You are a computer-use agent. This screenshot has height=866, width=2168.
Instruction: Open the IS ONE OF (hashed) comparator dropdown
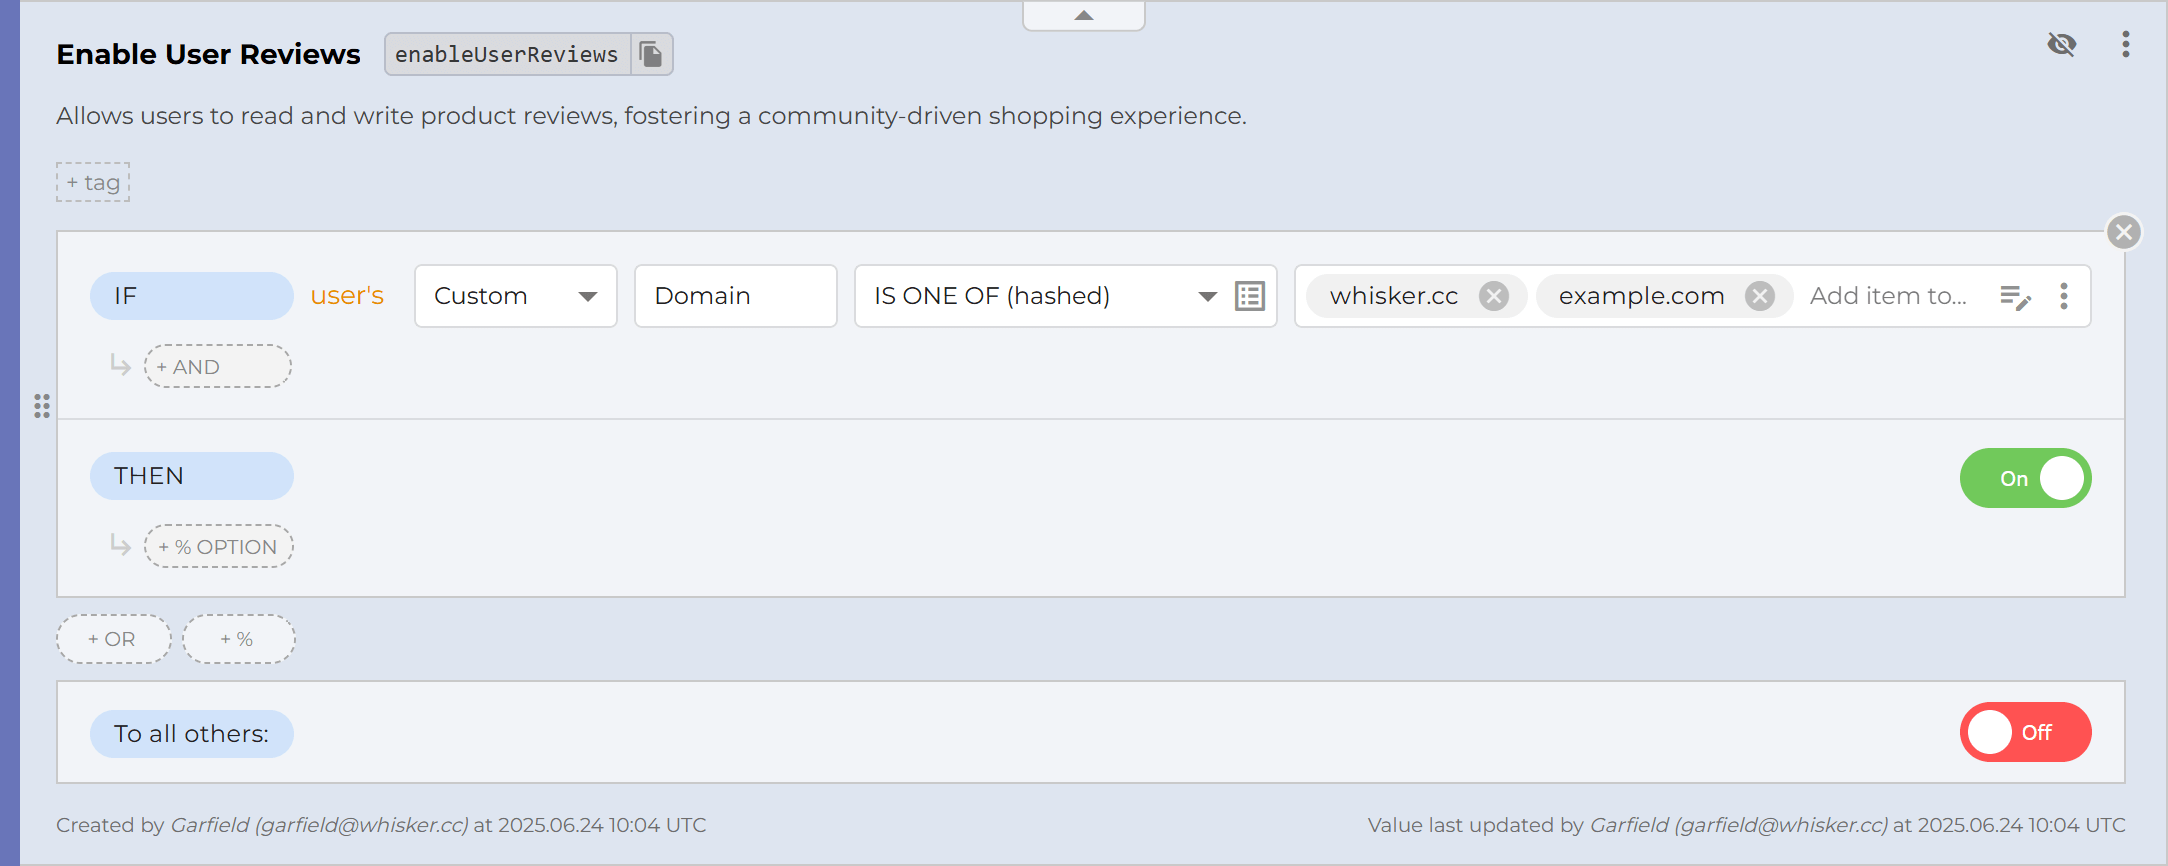(x=1040, y=296)
